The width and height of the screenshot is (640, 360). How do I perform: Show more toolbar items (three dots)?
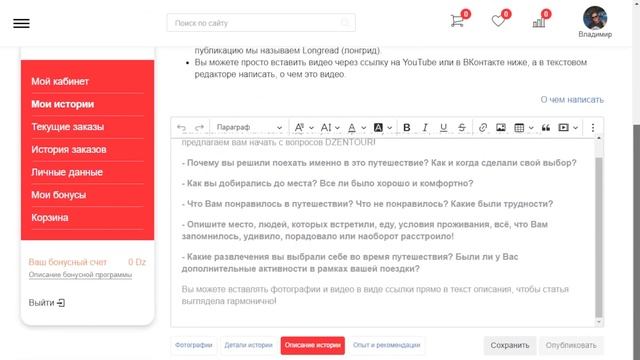[x=593, y=128]
